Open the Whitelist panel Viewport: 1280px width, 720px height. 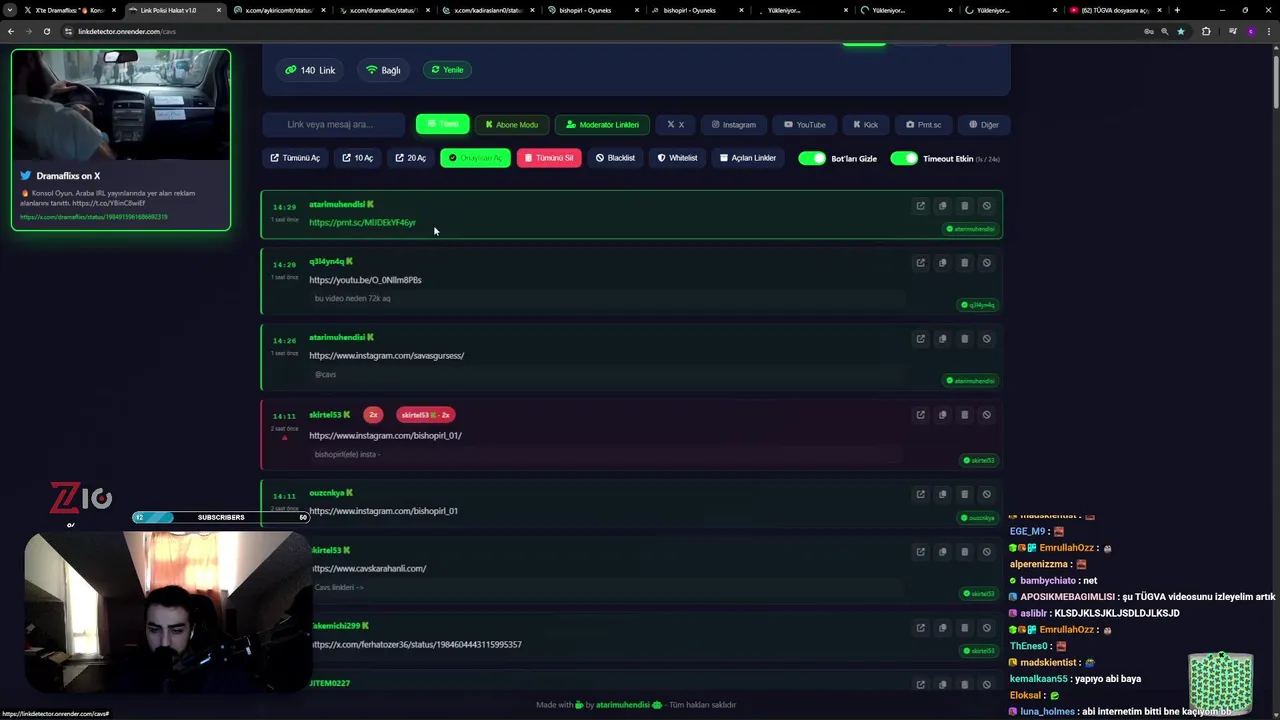[677, 158]
